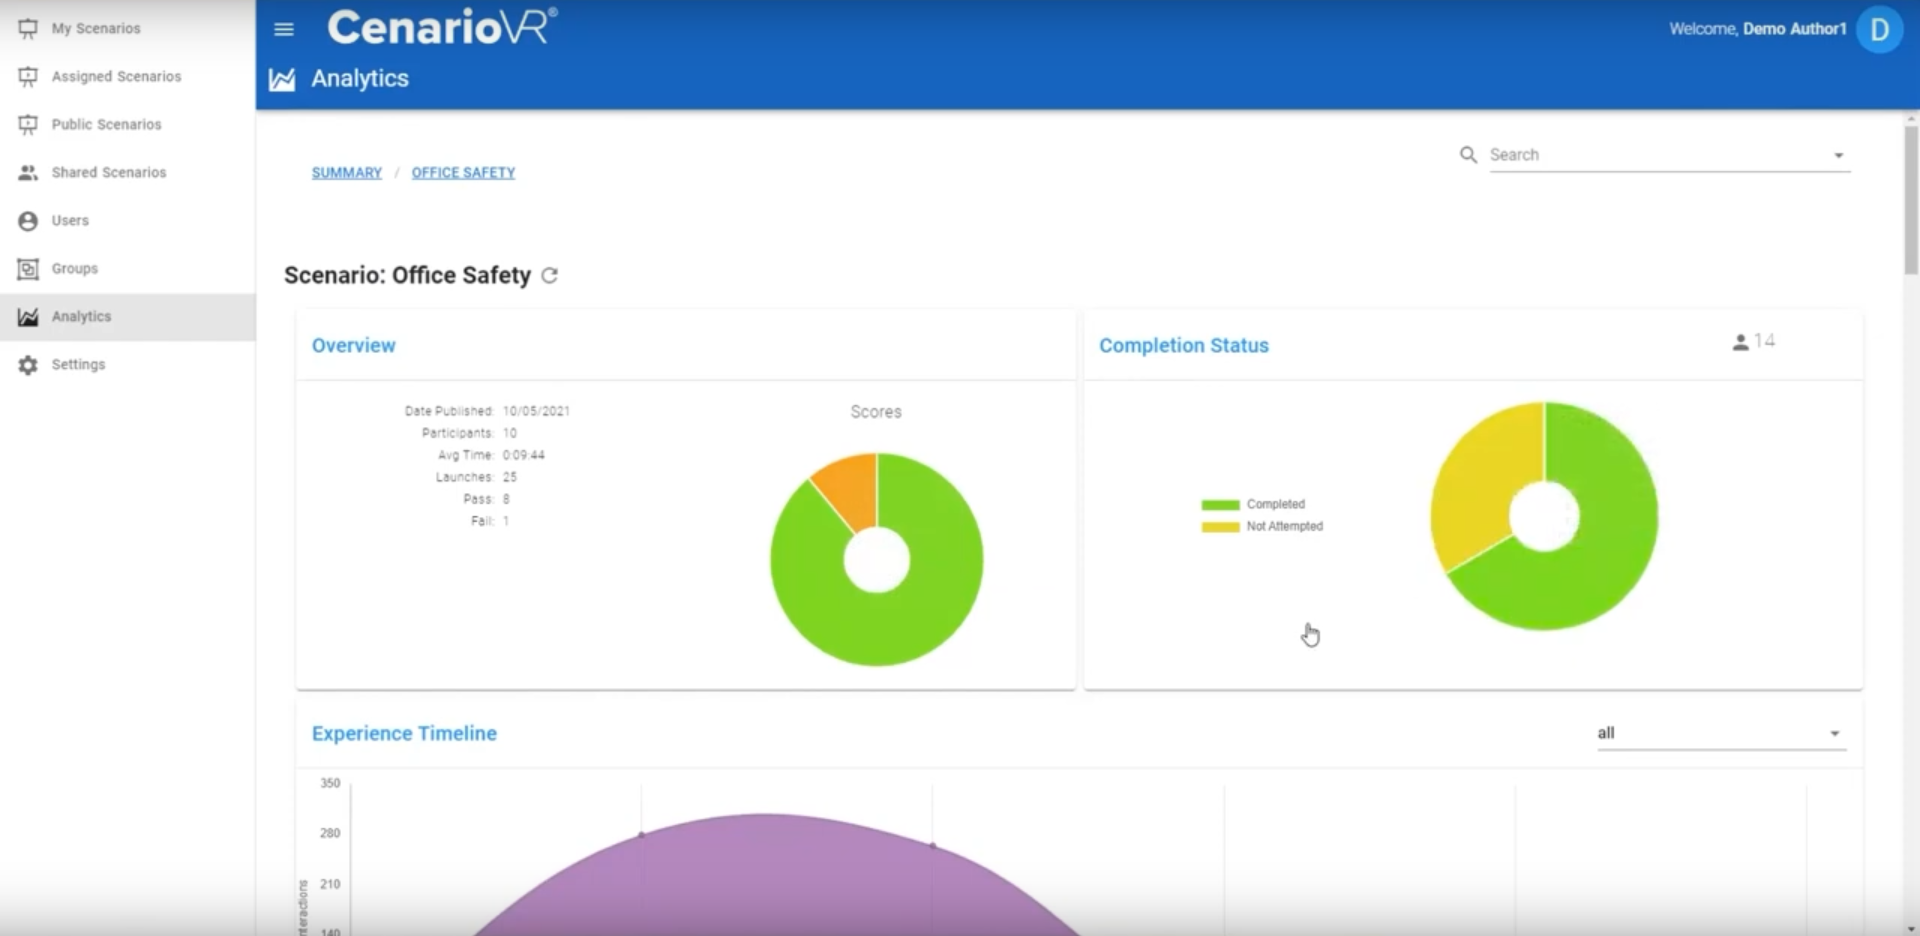Click the Users person icon
1920x936 pixels.
(x=28, y=221)
